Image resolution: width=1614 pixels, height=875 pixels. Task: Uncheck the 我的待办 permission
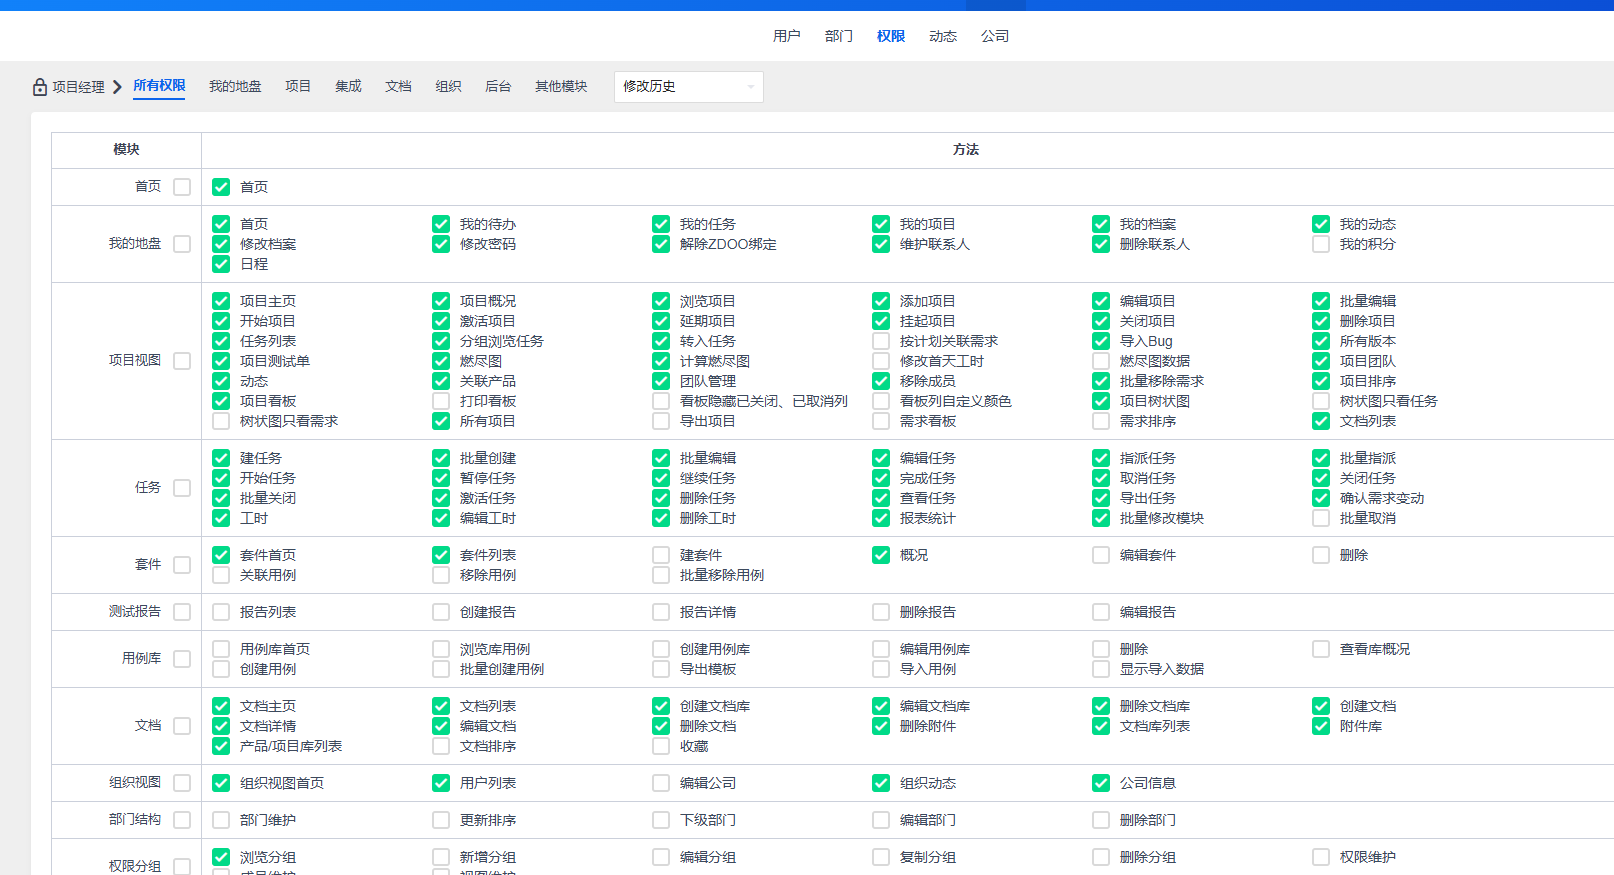point(441,224)
